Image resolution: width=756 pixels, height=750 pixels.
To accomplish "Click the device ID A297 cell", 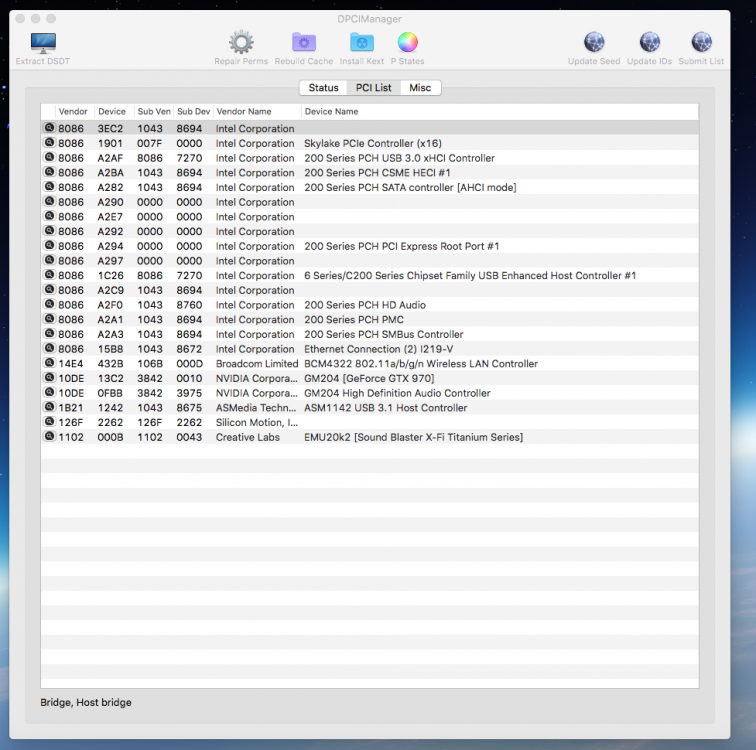I will tap(110, 261).
